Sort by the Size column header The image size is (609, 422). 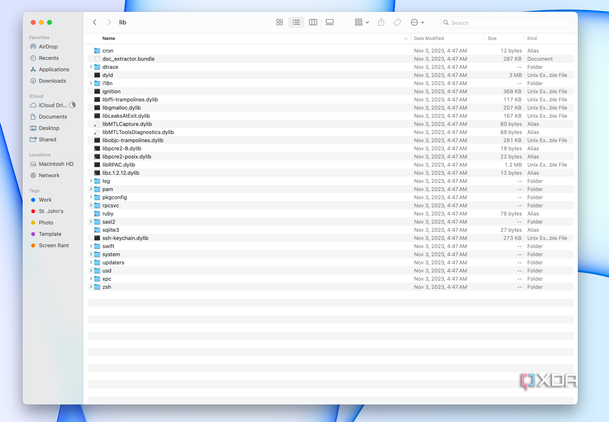point(492,38)
